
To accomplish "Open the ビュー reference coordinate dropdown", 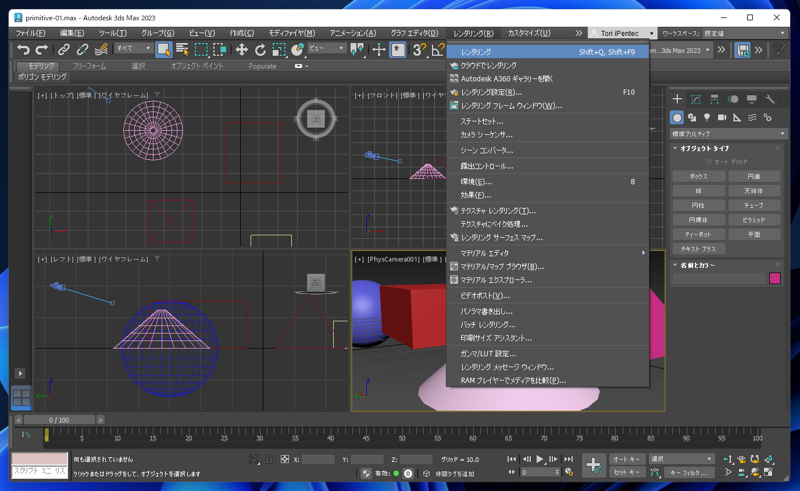I will [327, 48].
